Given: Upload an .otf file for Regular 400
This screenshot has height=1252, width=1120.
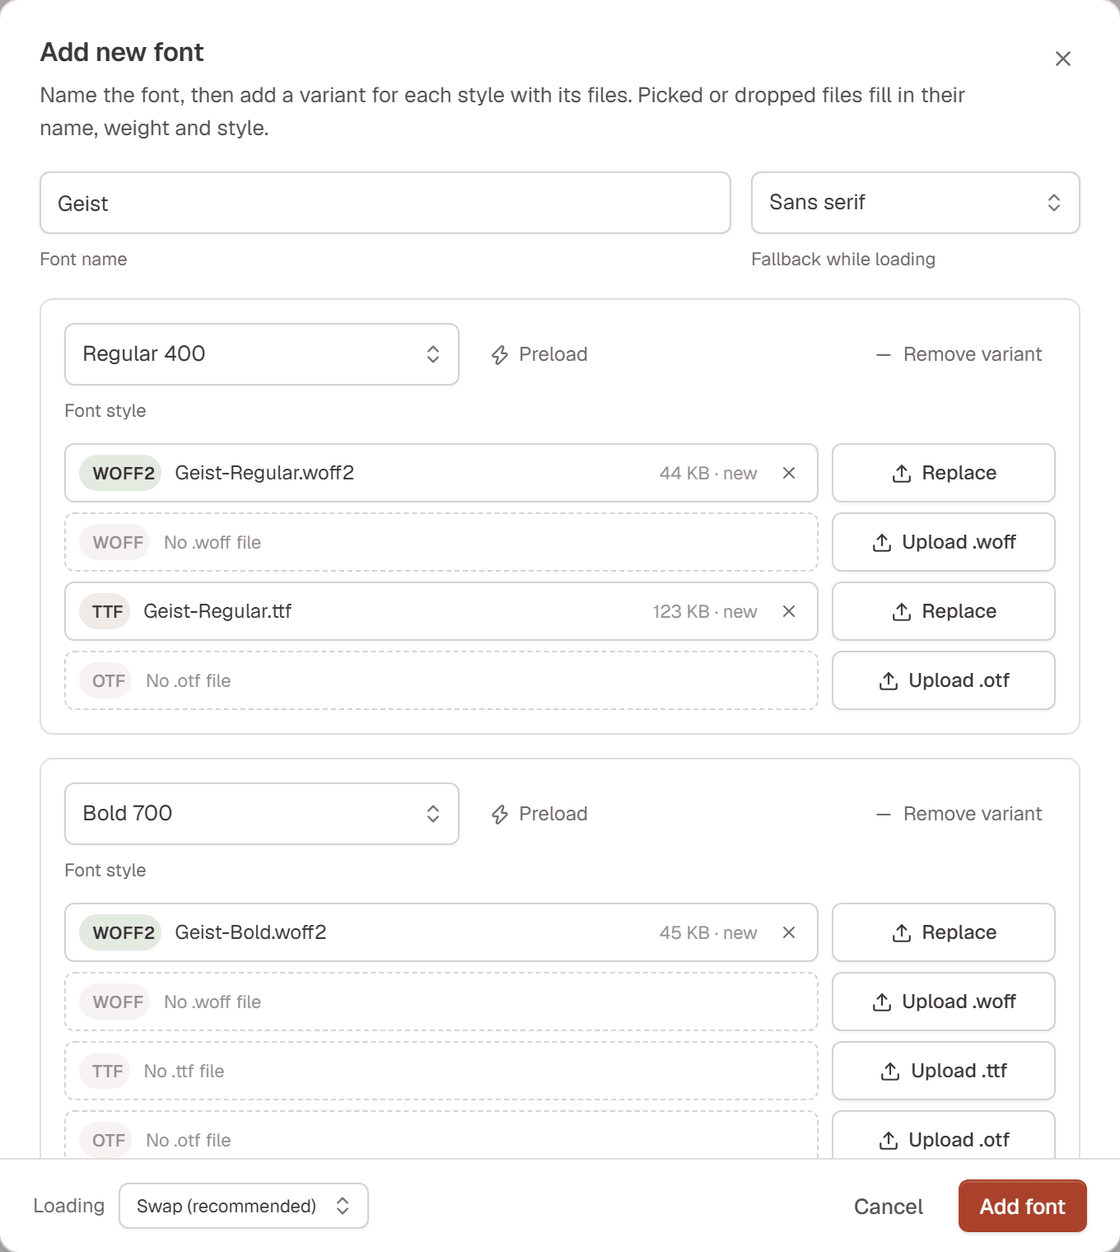Looking at the screenshot, I should click(x=943, y=680).
